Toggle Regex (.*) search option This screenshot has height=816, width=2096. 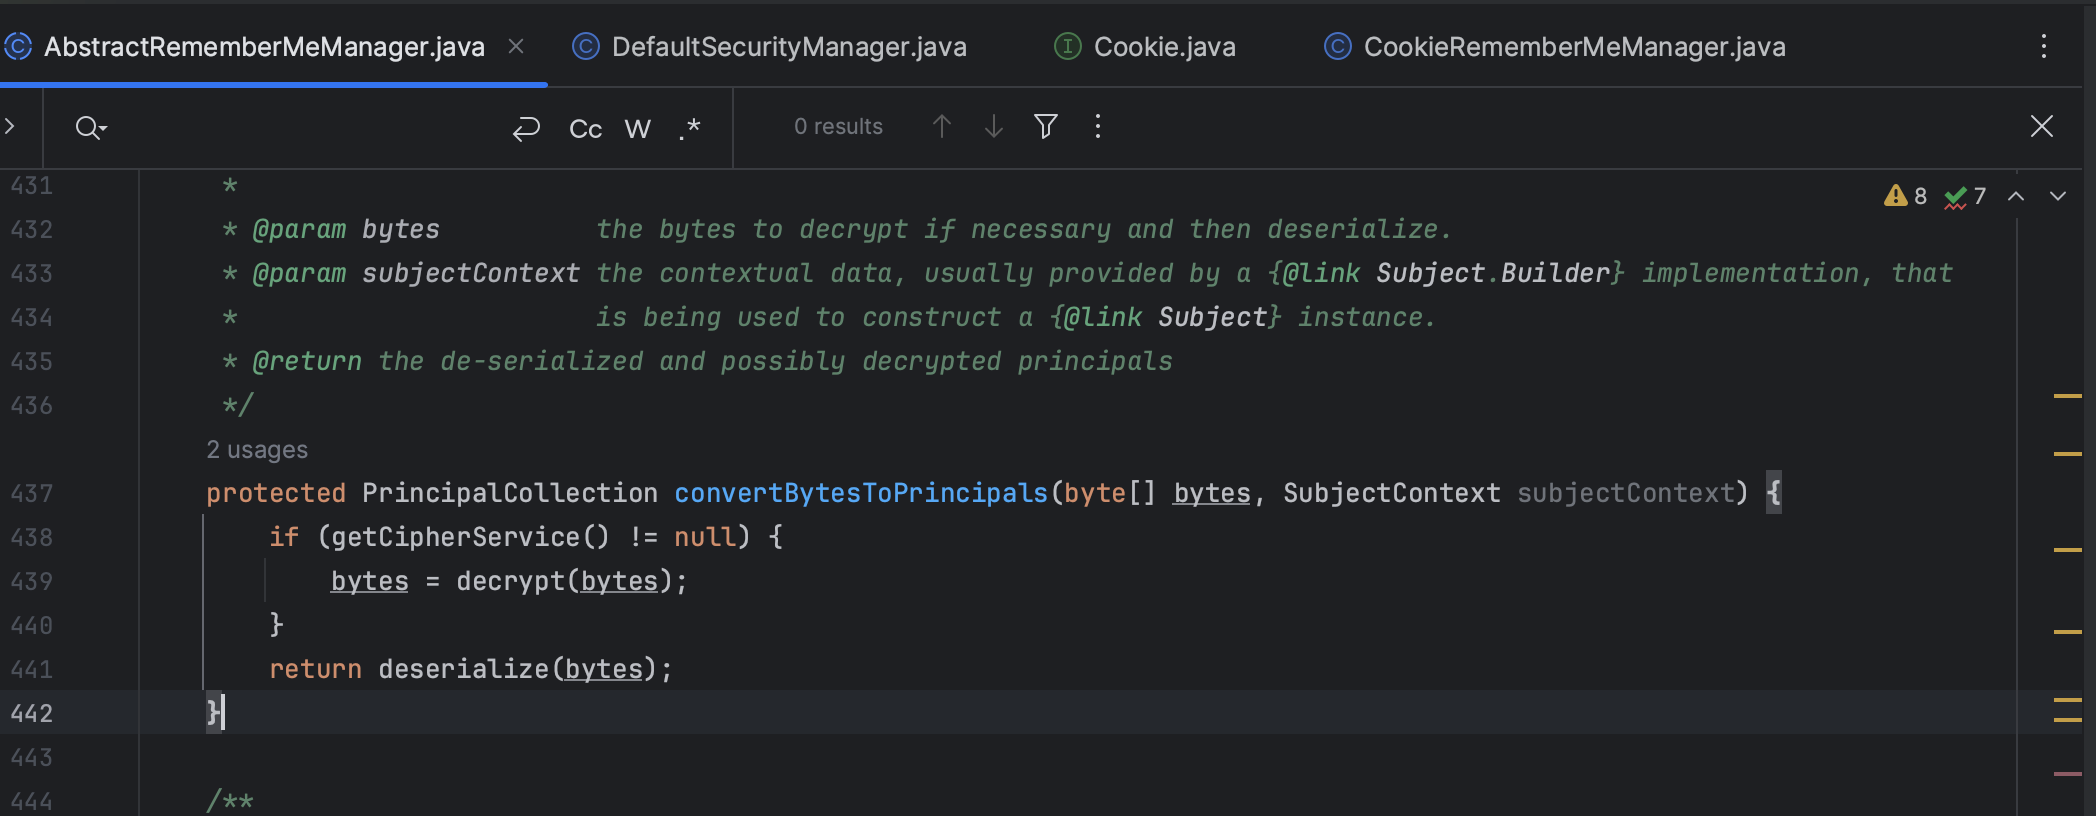[690, 128]
